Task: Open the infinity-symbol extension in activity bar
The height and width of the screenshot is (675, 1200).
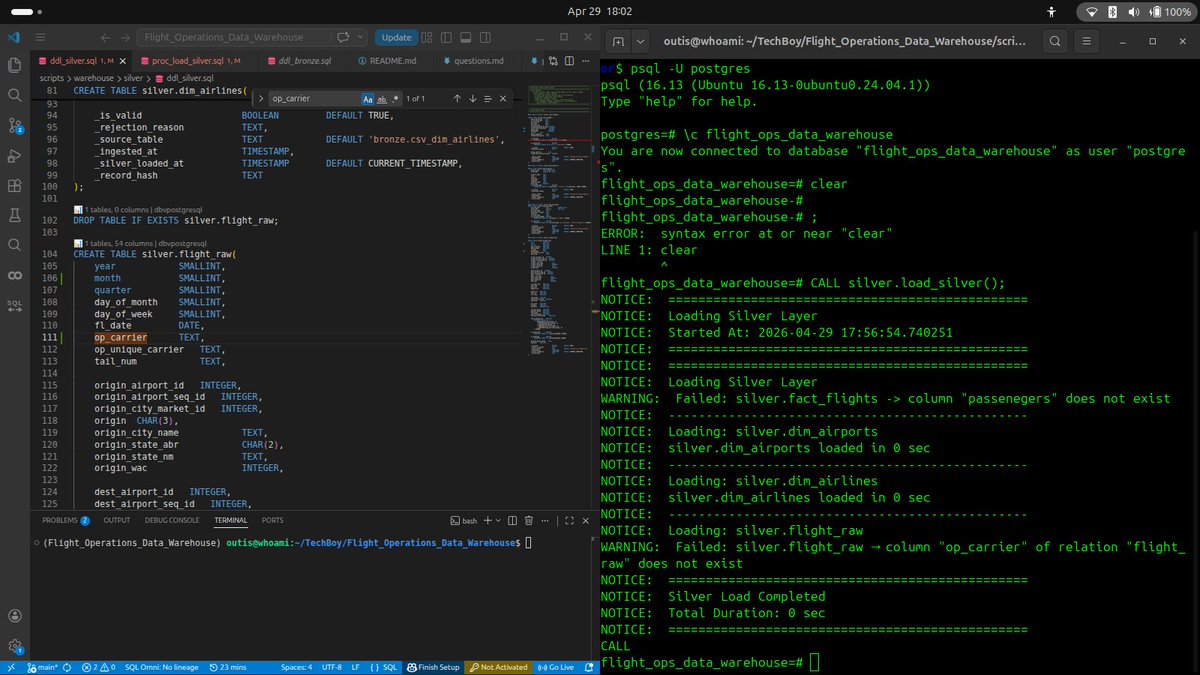Action: click(x=15, y=275)
